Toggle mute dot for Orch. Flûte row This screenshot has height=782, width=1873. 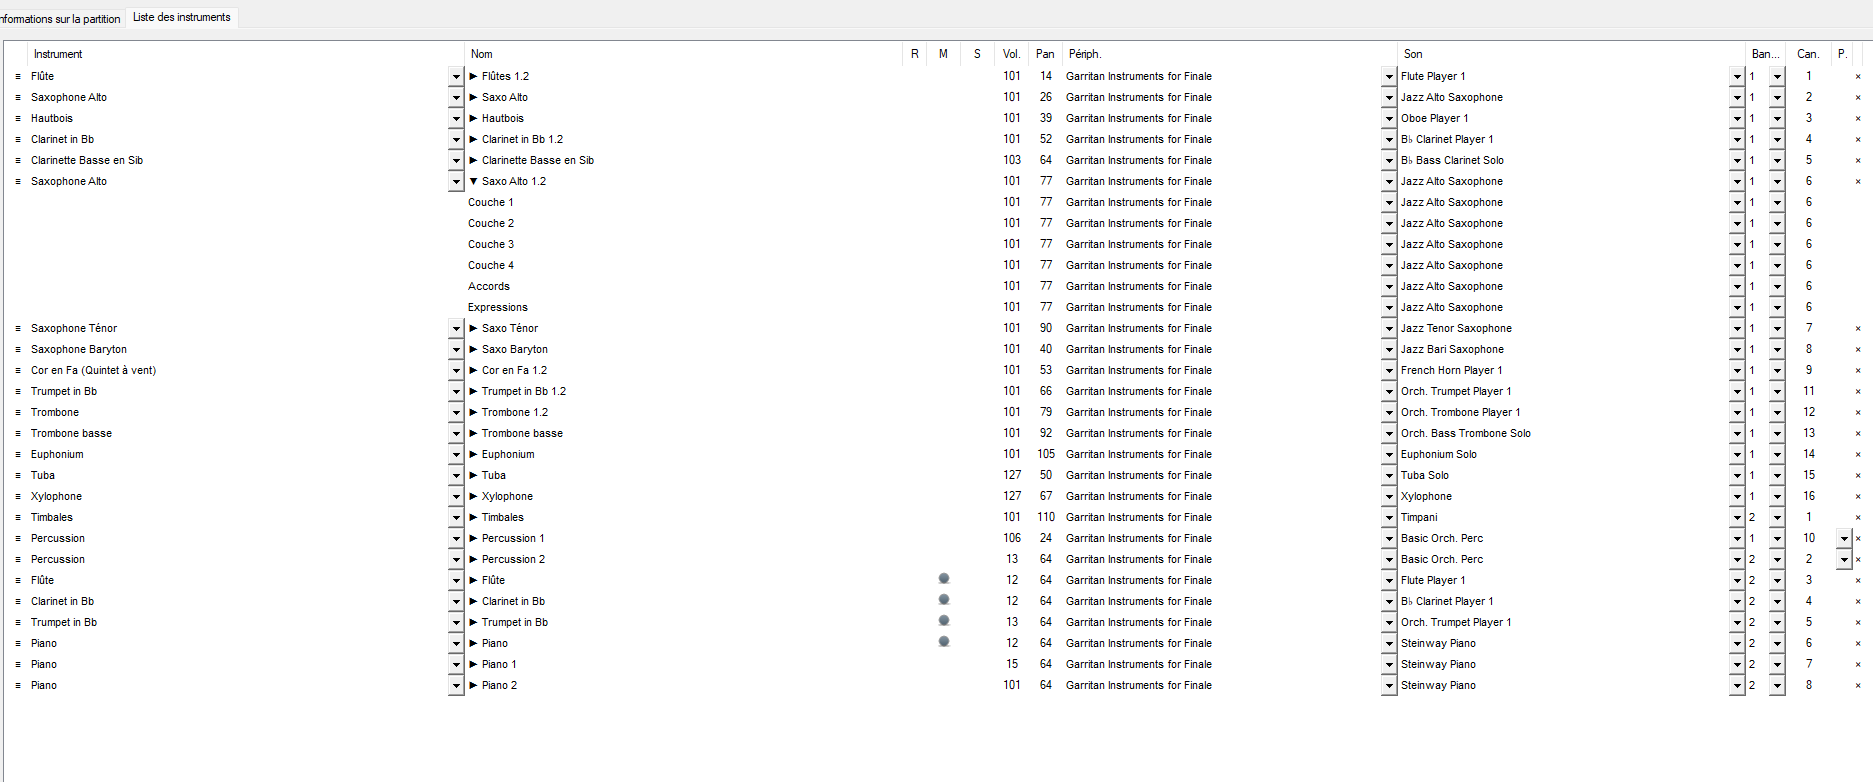943,579
